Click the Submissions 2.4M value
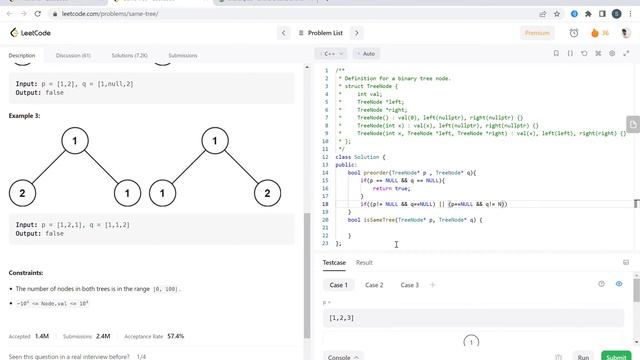This screenshot has width=640, height=360. 103,336
